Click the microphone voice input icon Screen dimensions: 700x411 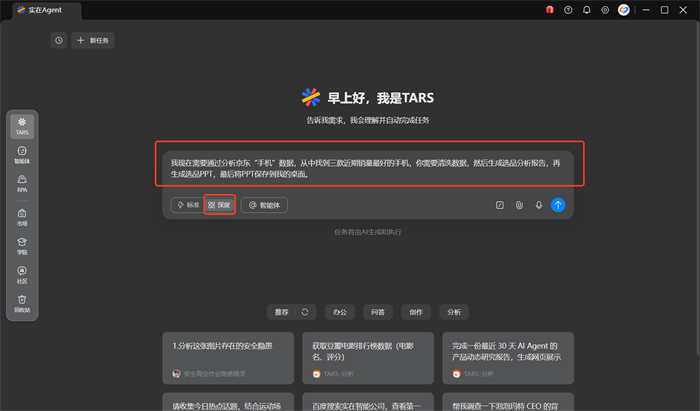click(x=539, y=205)
